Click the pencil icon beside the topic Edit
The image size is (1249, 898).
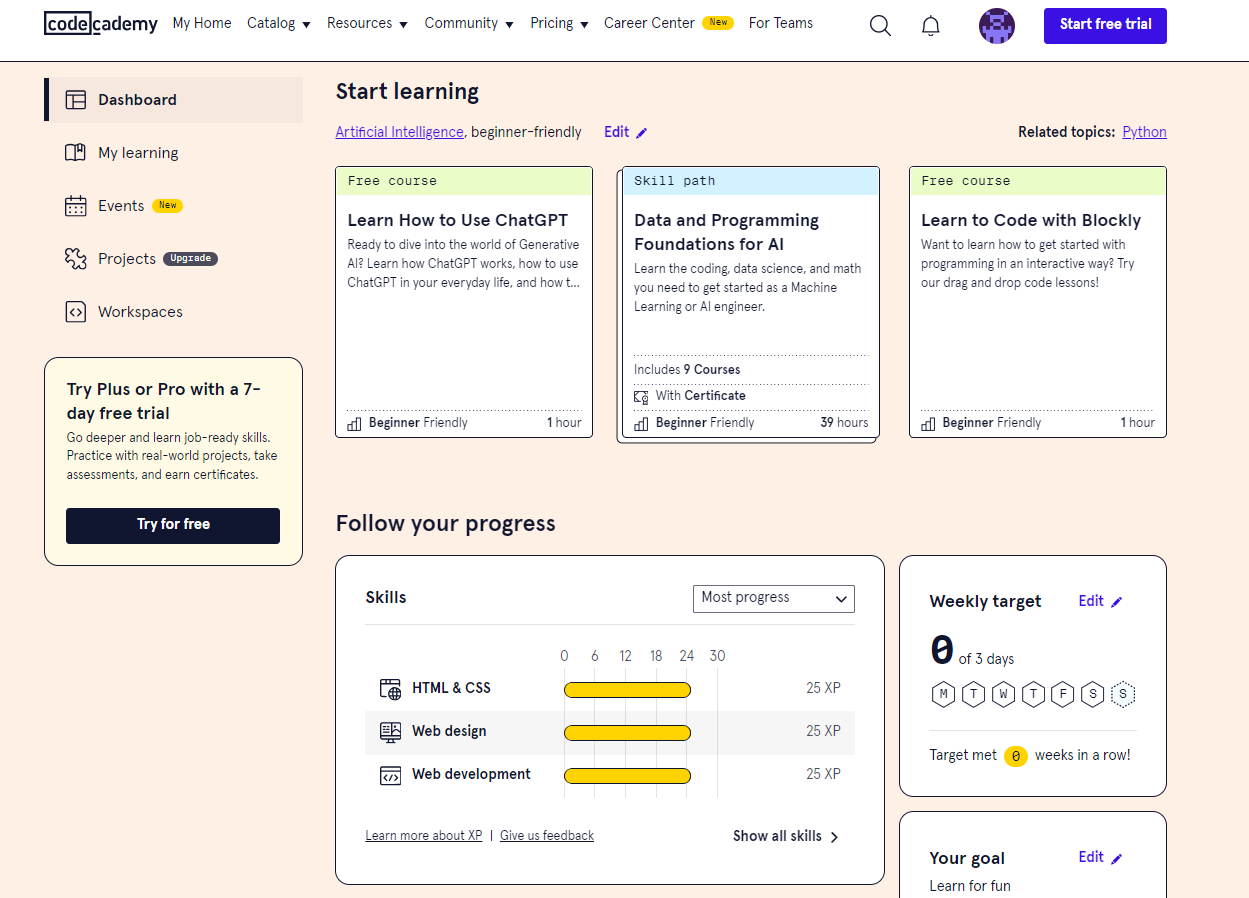pyautogui.click(x=642, y=133)
